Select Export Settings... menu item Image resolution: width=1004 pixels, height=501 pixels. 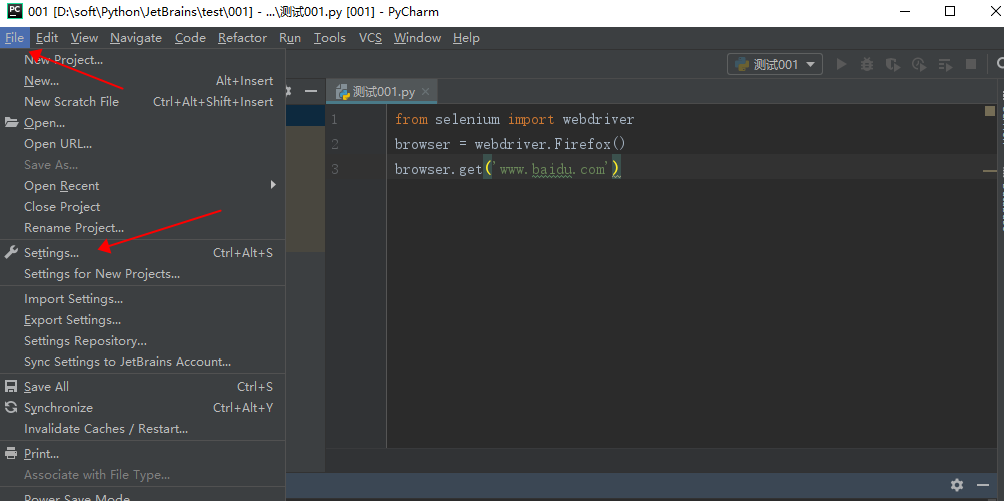(142, 320)
